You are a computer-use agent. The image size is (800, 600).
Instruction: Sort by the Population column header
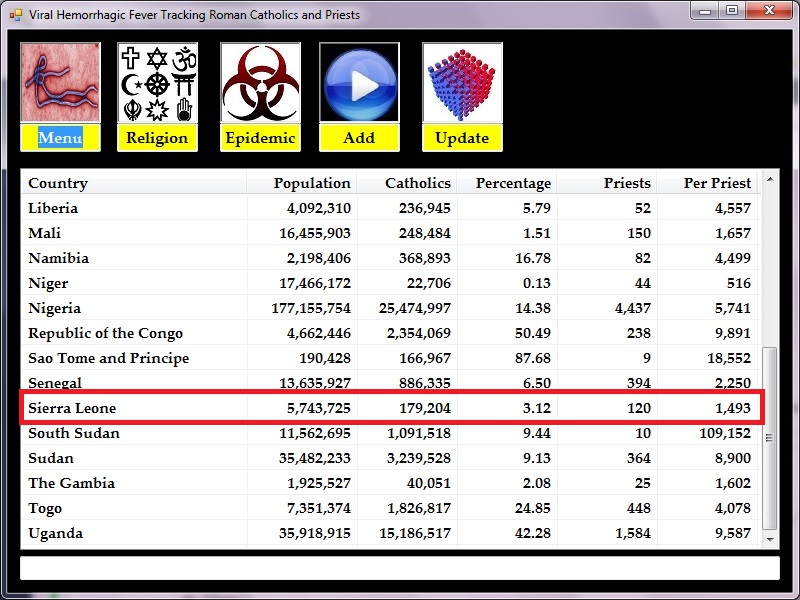click(x=302, y=183)
